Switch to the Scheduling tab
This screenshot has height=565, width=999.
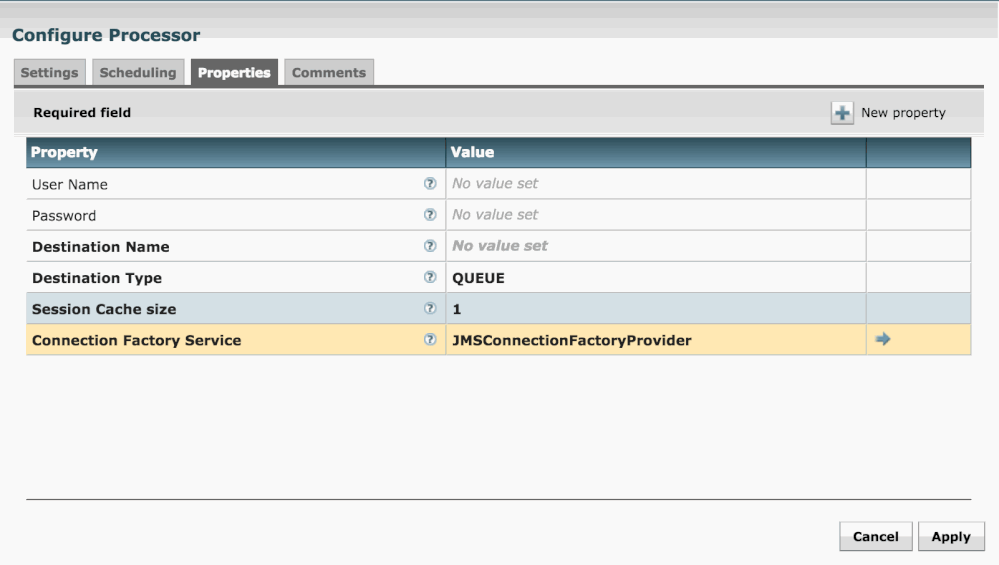138,73
